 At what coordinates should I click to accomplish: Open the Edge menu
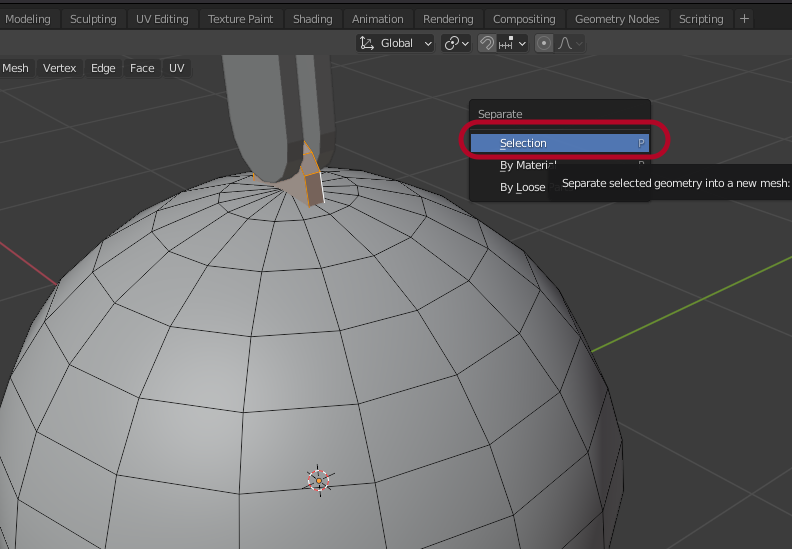click(x=103, y=68)
